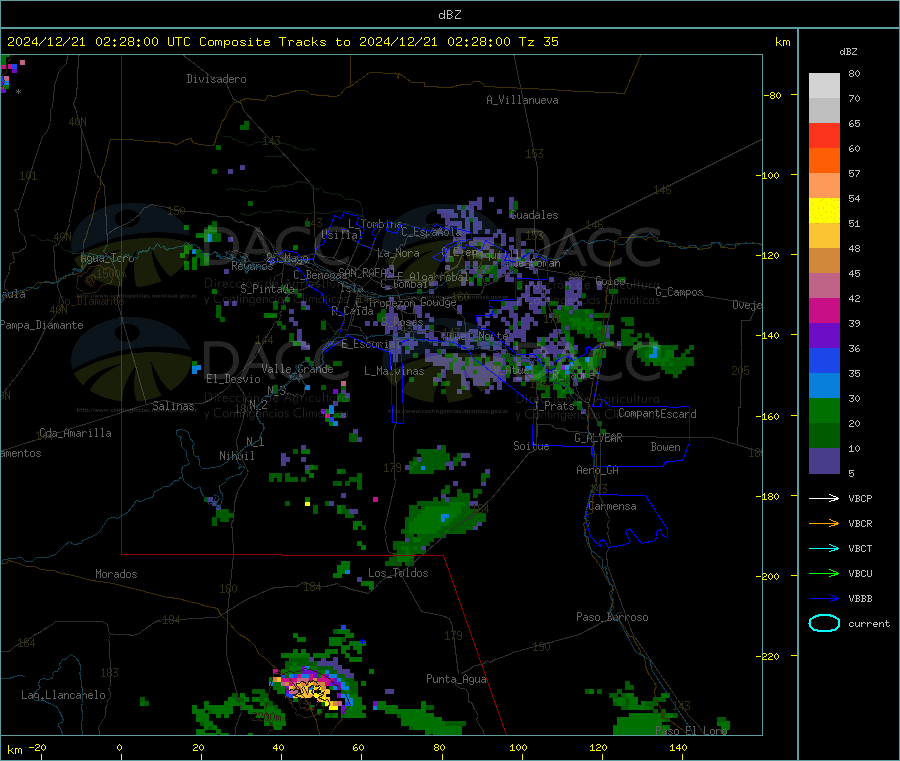Screen dimensions: 900x761
Task: Select the yellow 51 dBZ color swatch
Action: (x=824, y=211)
